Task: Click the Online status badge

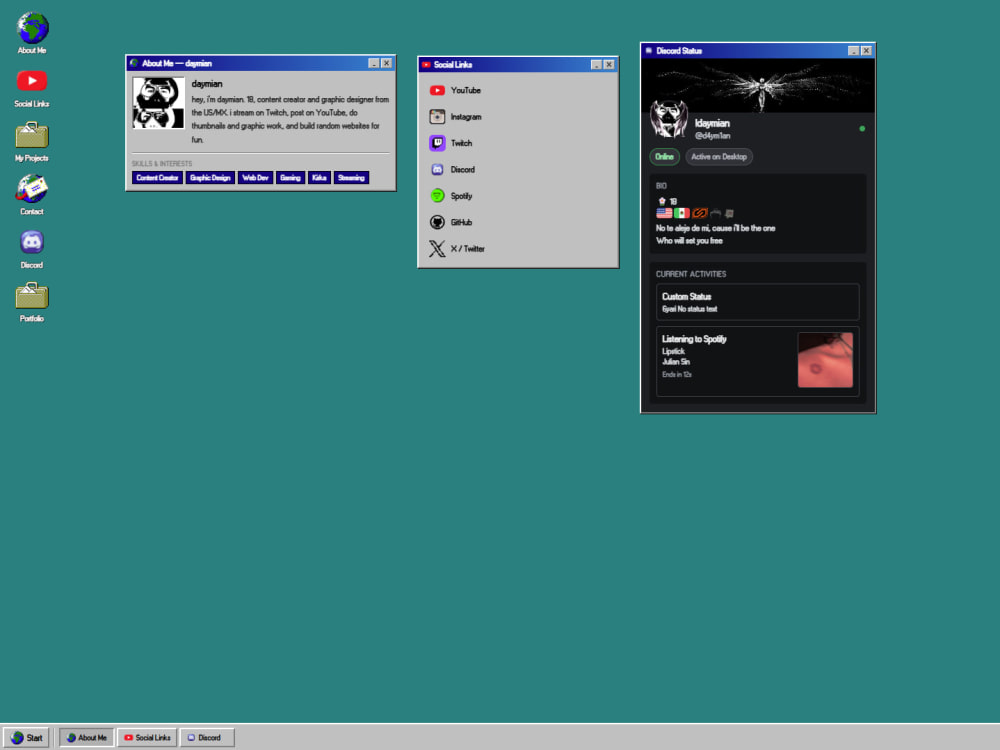Action: [664, 157]
